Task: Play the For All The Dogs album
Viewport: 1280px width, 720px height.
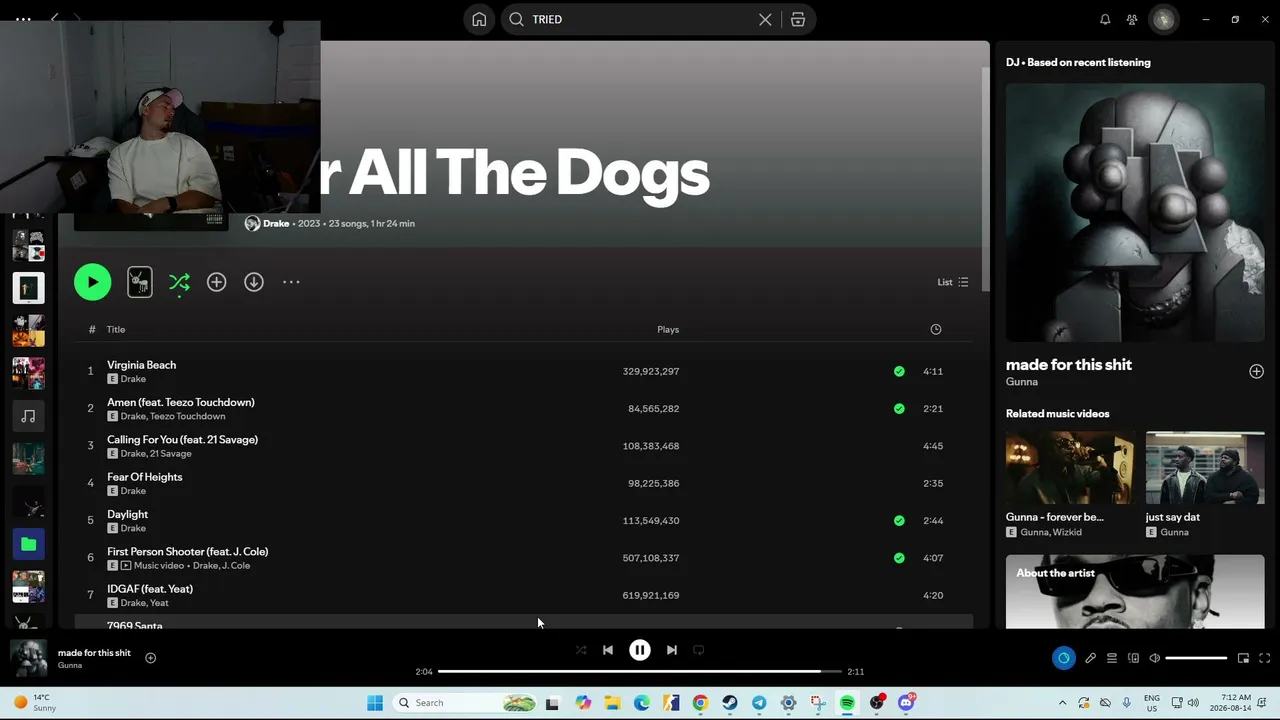Action: [x=92, y=282]
